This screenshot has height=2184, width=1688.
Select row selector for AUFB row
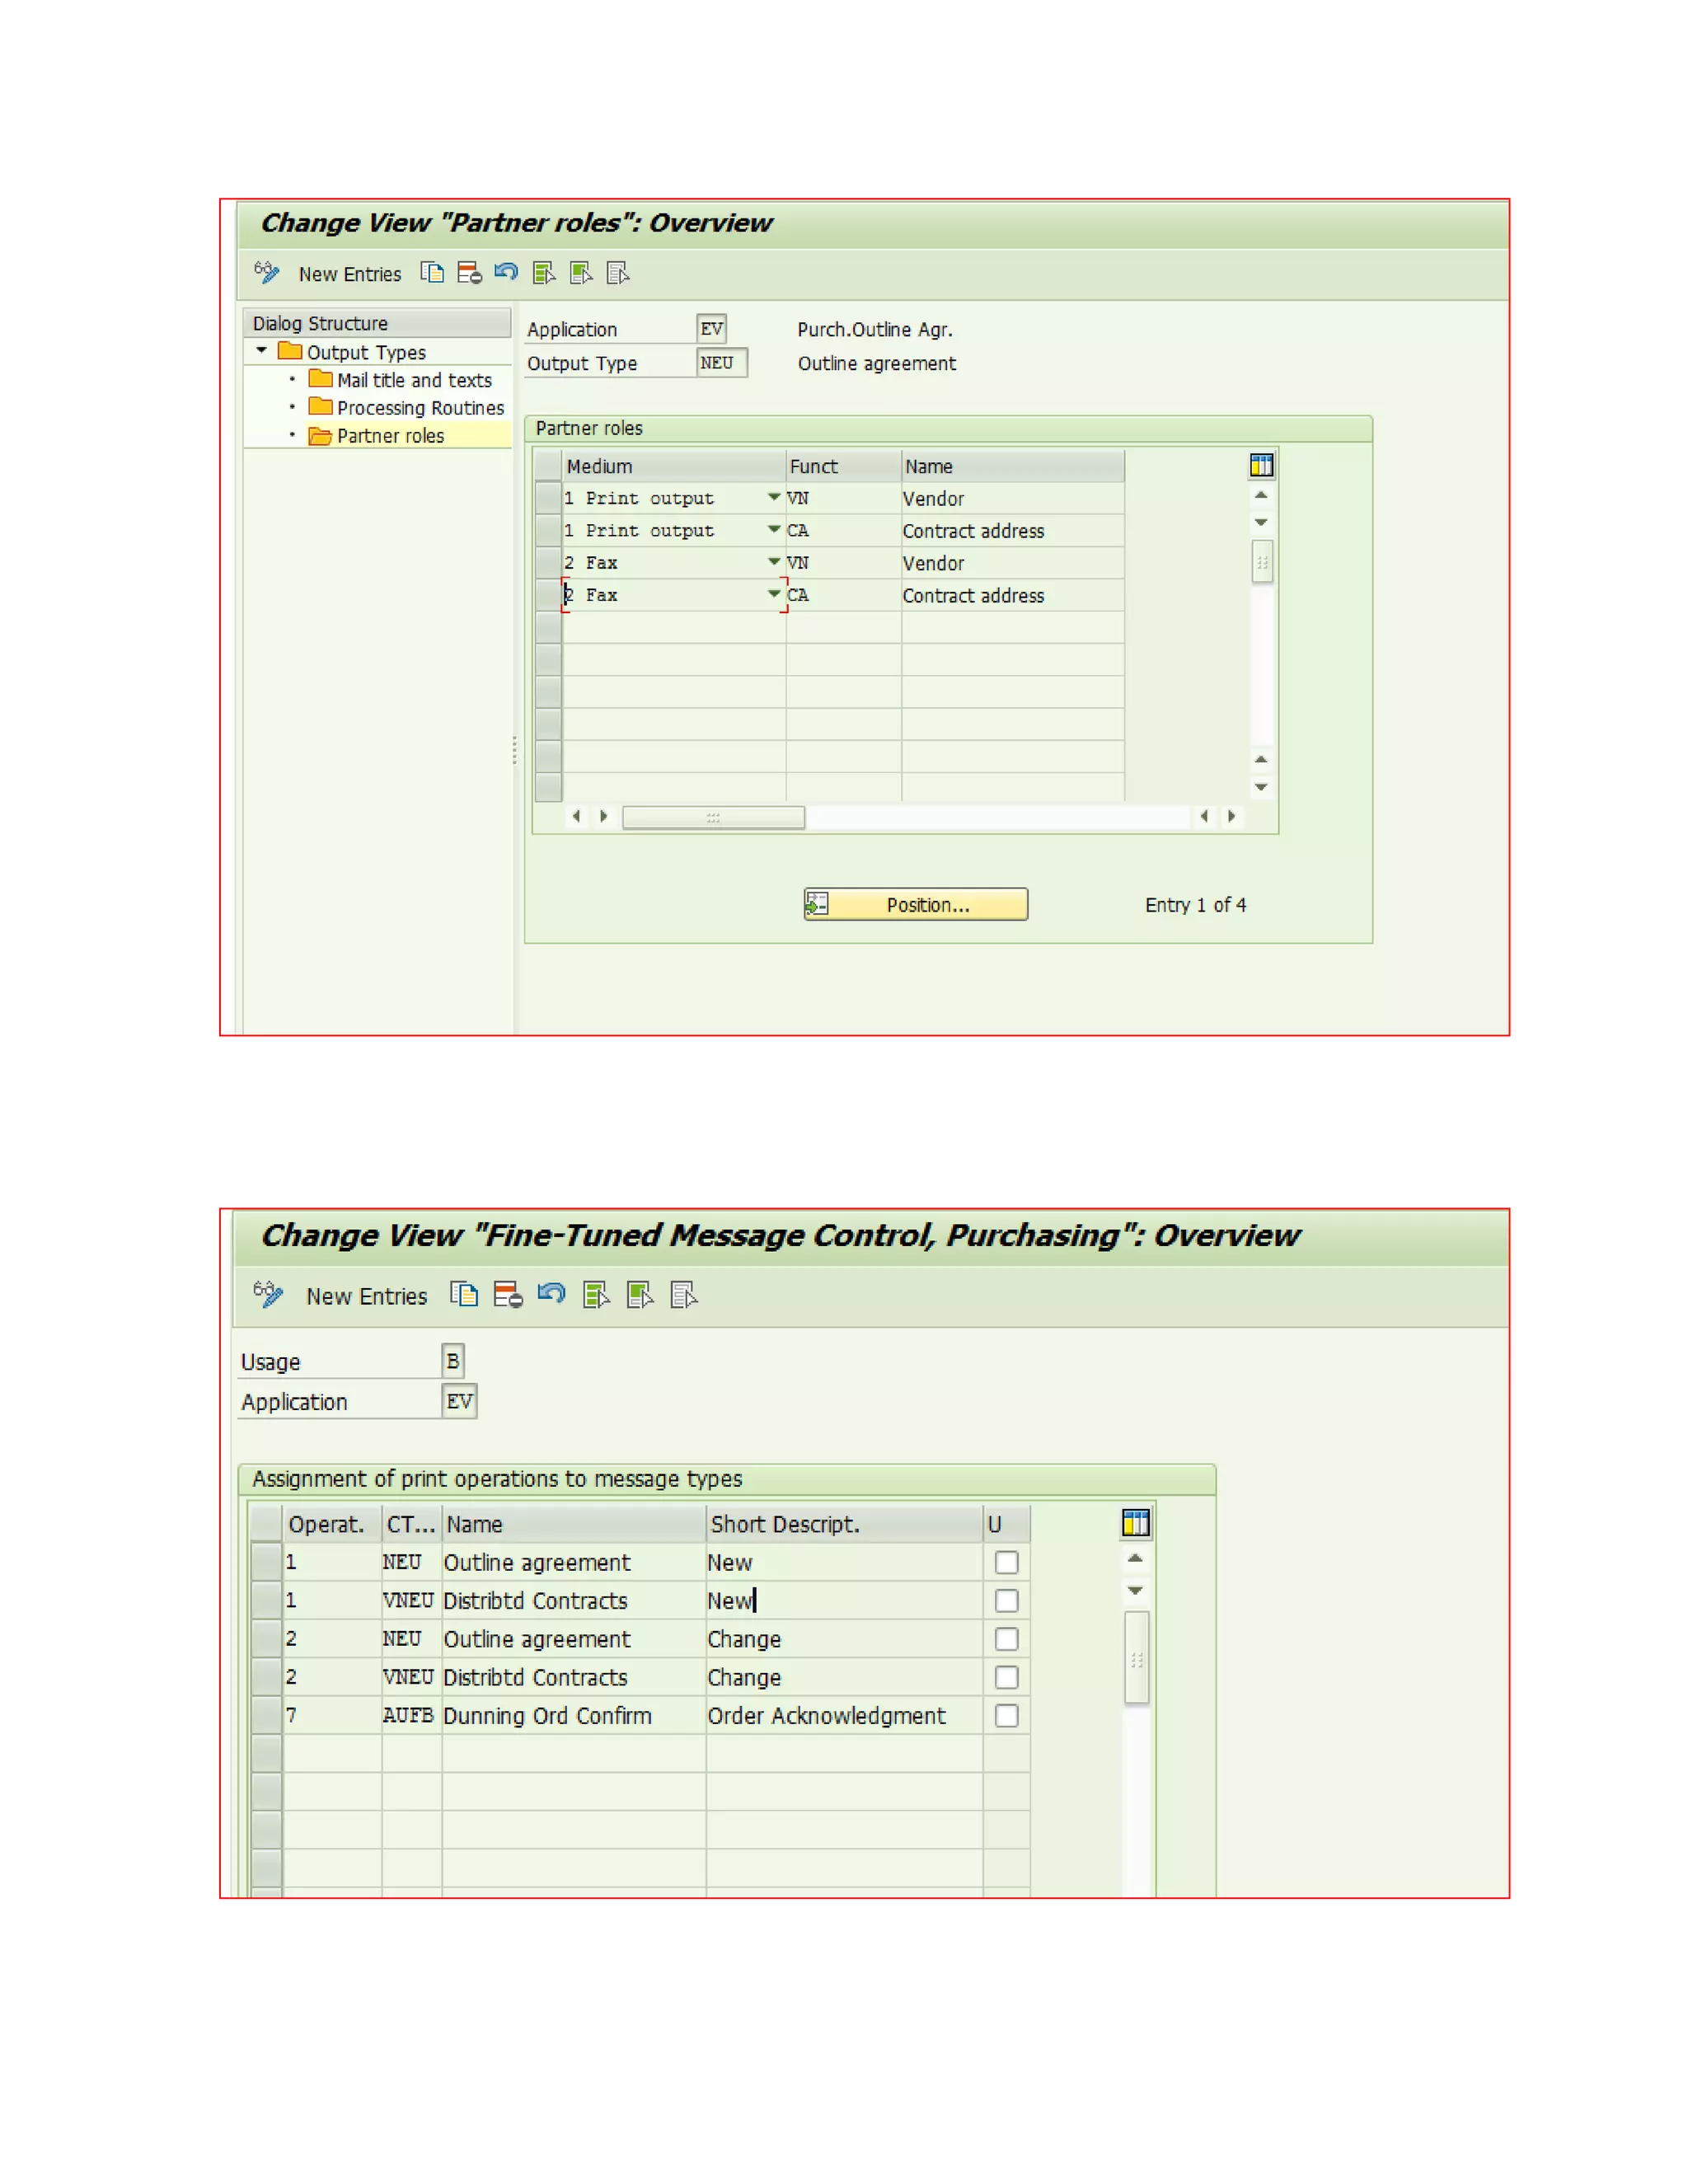click(266, 1715)
